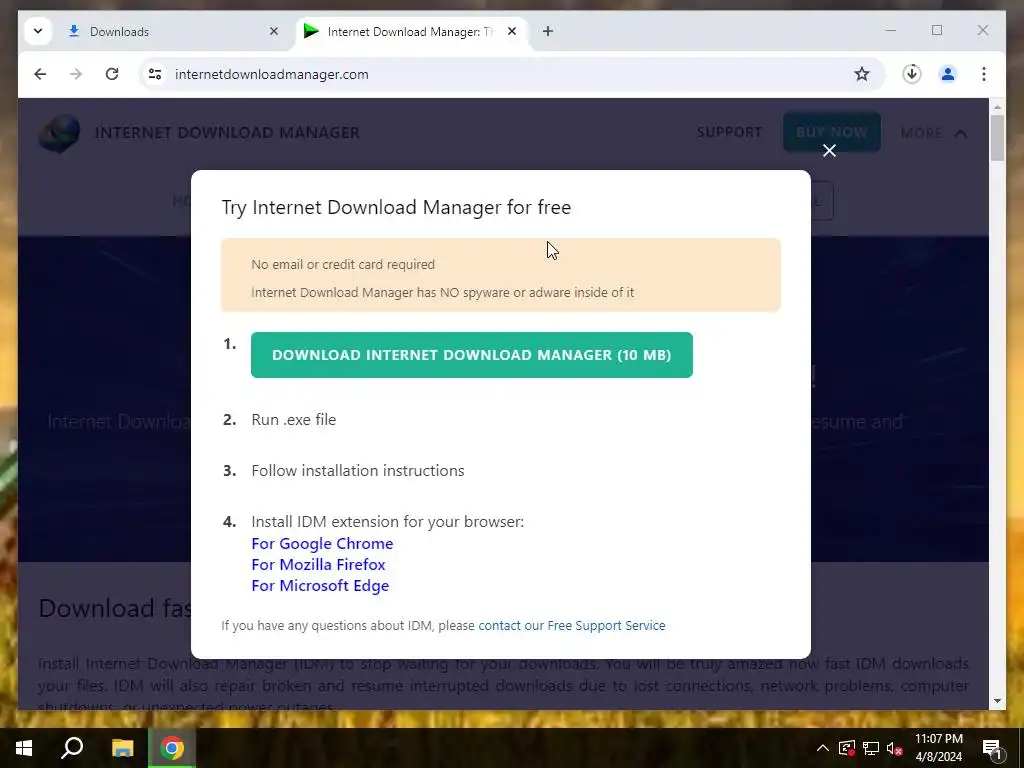
Task: Click the BUY NOW button
Action: (x=831, y=132)
